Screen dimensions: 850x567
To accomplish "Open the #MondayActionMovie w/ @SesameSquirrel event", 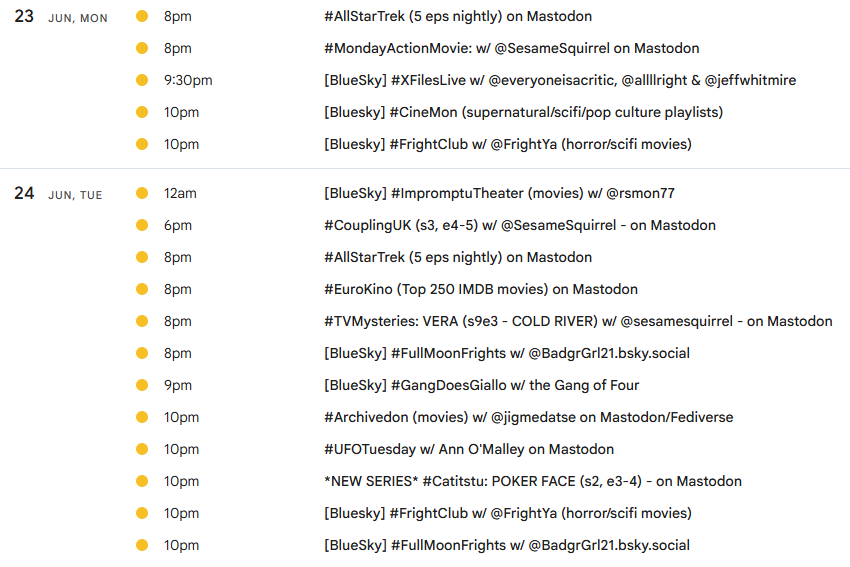I will tap(512, 48).
